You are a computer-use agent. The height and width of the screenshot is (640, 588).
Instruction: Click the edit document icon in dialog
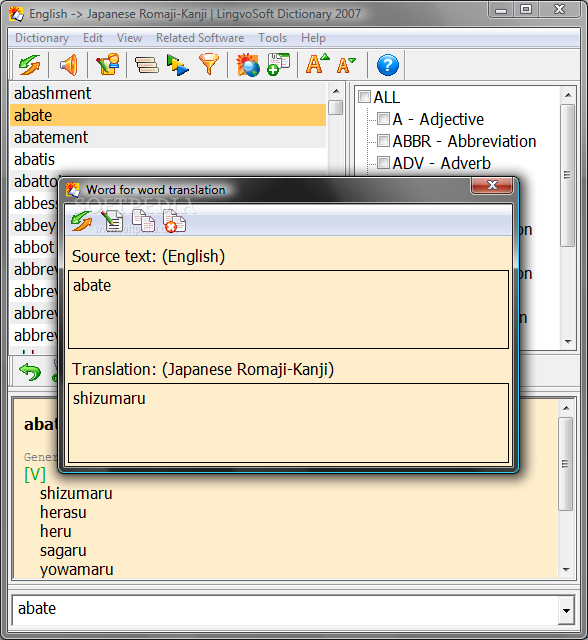(x=112, y=221)
